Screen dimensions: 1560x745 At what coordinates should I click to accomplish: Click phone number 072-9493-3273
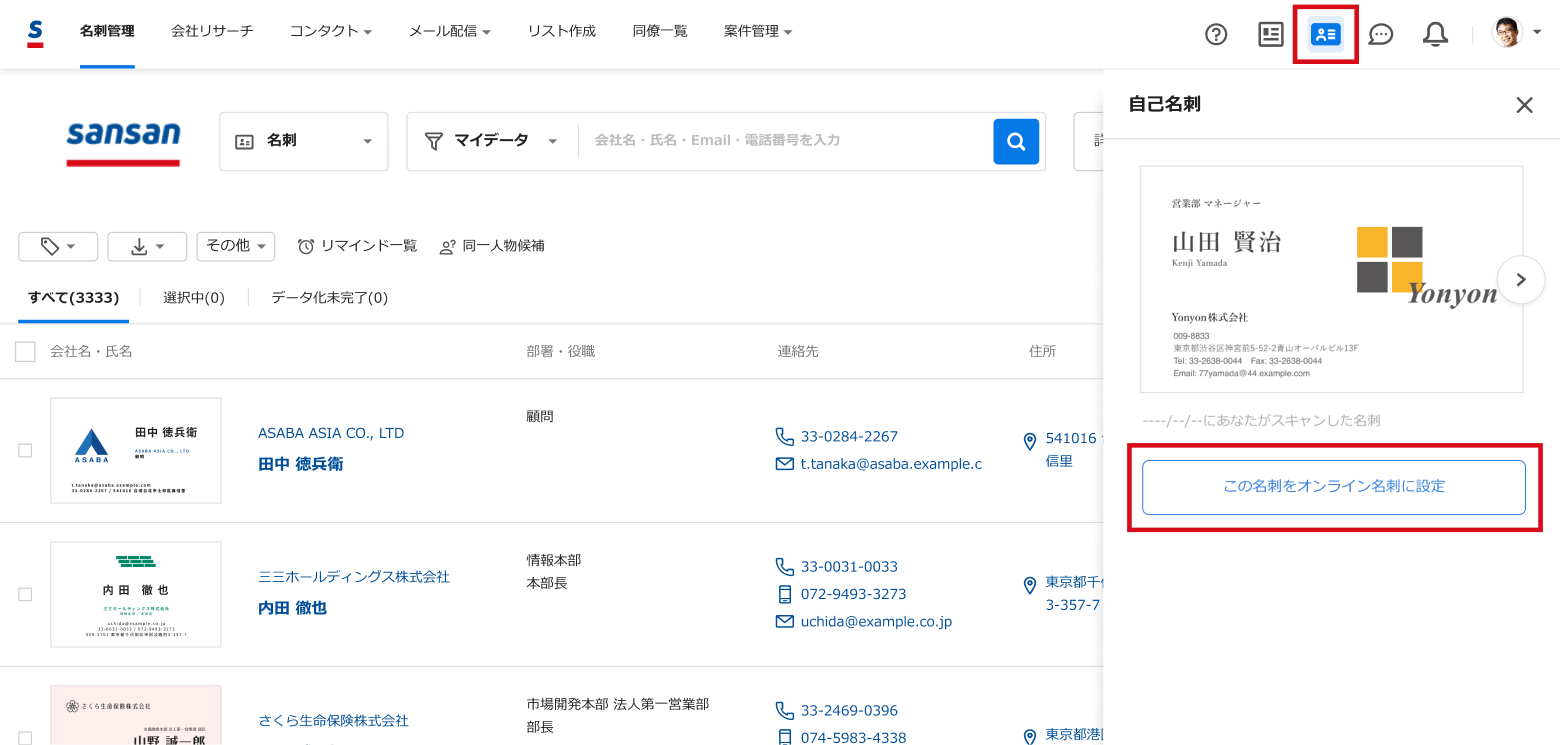[x=854, y=594]
